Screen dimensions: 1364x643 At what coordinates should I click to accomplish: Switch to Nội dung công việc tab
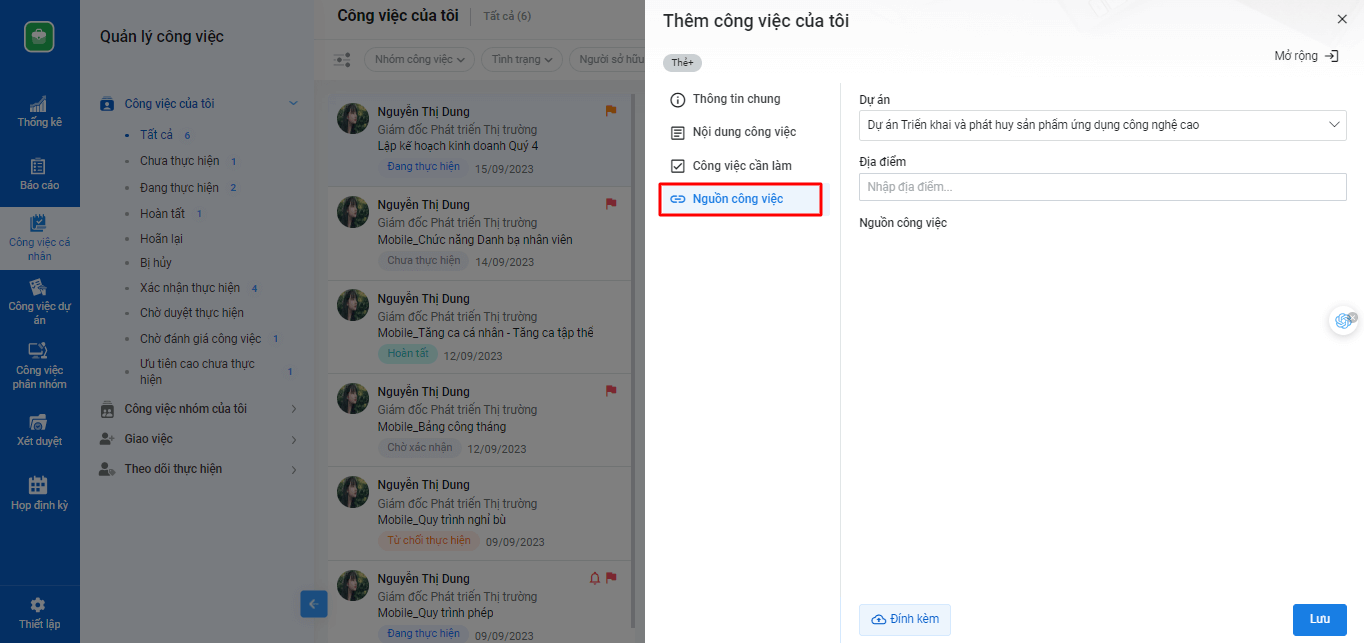tap(744, 132)
